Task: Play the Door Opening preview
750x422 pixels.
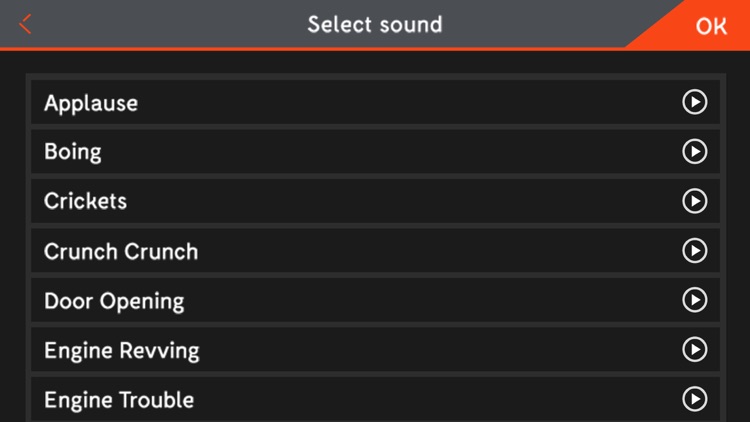Action: pyautogui.click(x=695, y=300)
